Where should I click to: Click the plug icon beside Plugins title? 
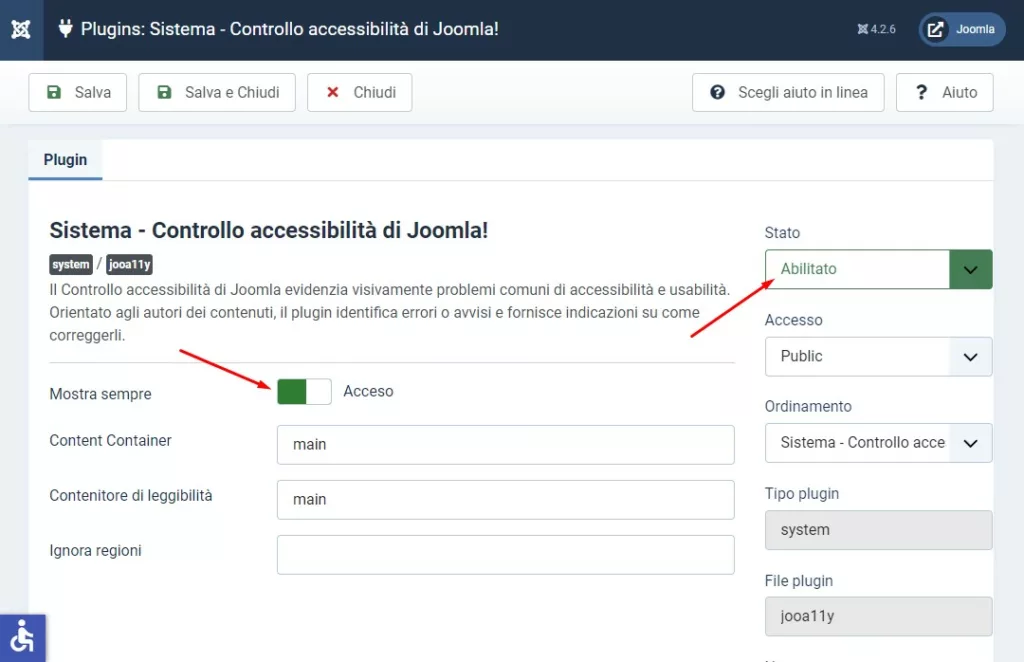pyautogui.click(x=65, y=28)
